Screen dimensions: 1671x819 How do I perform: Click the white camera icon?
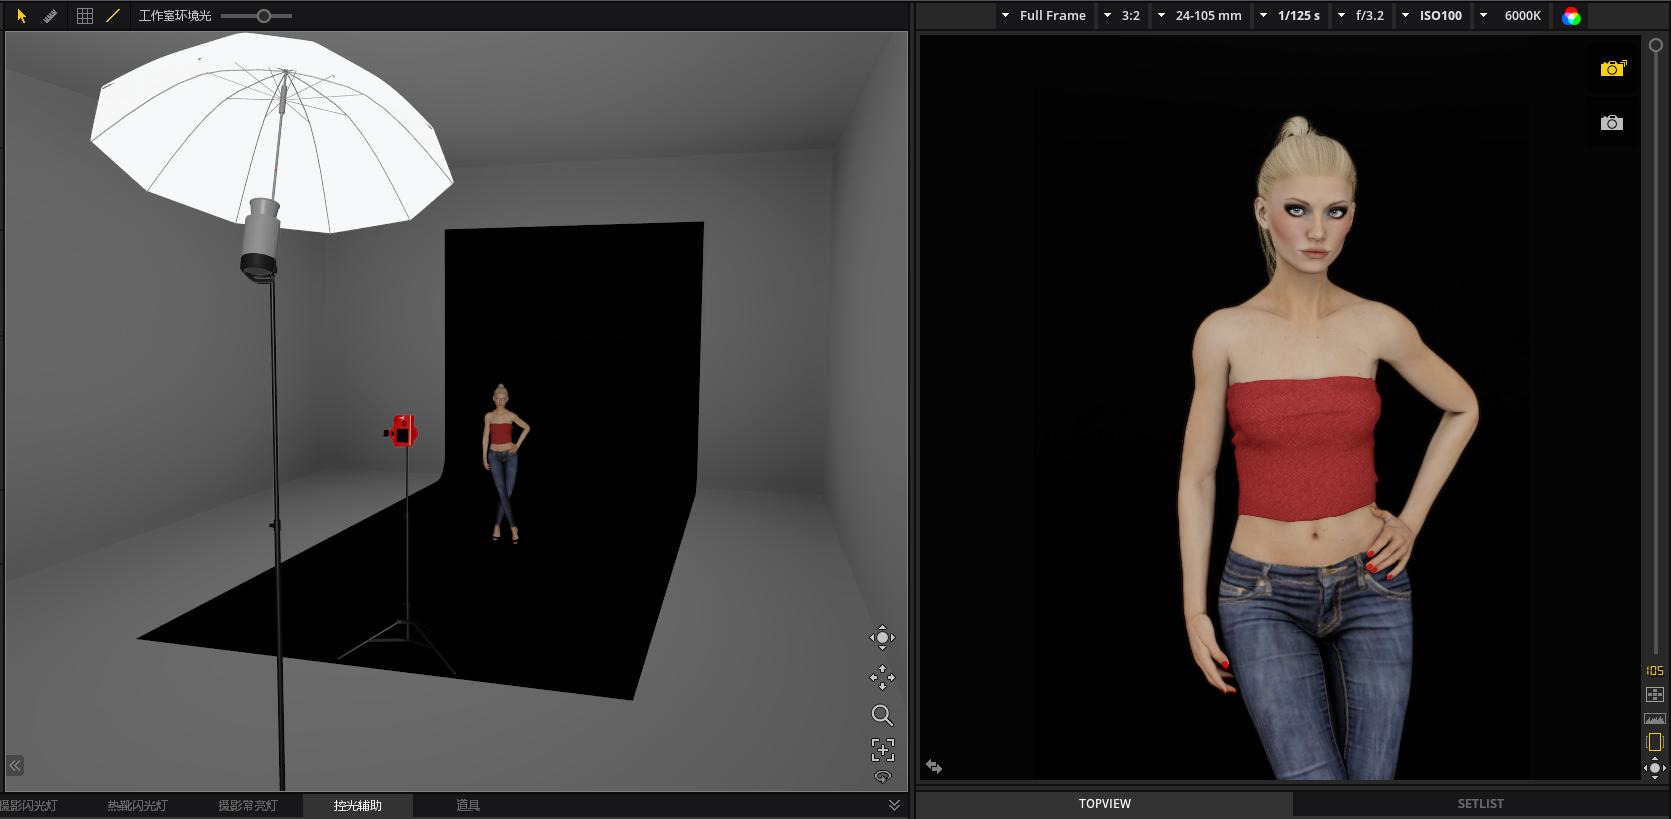coord(1612,123)
